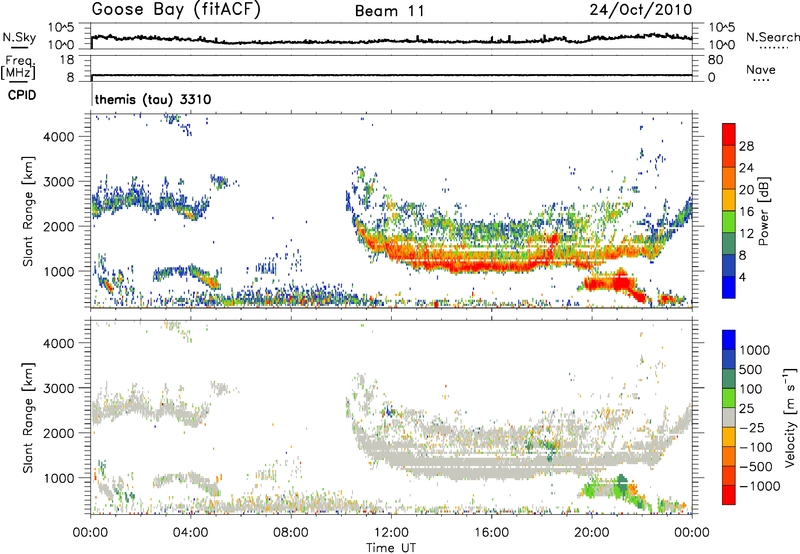This screenshot has width=800, height=554.
Task: Click the "80" Nave axis label
Action: coord(715,60)
